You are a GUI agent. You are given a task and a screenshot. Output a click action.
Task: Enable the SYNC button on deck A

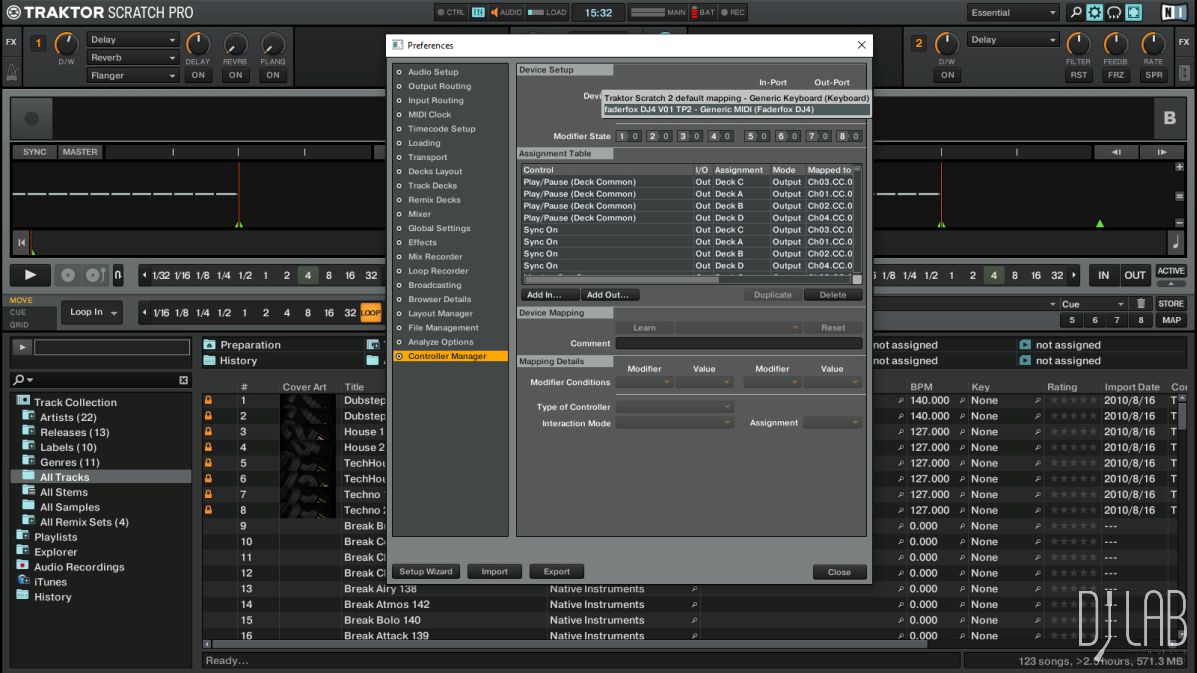tap(35, 152)
